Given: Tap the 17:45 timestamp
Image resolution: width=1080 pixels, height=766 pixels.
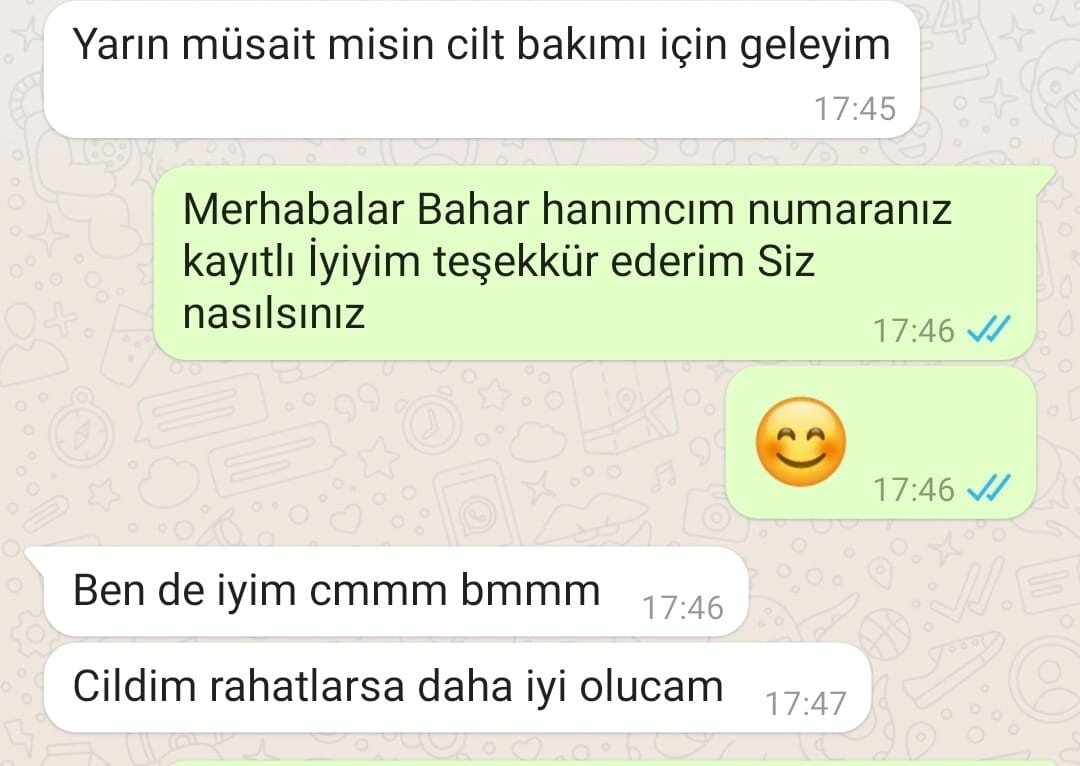Looking at the screenshot, I should pos(855,109).
